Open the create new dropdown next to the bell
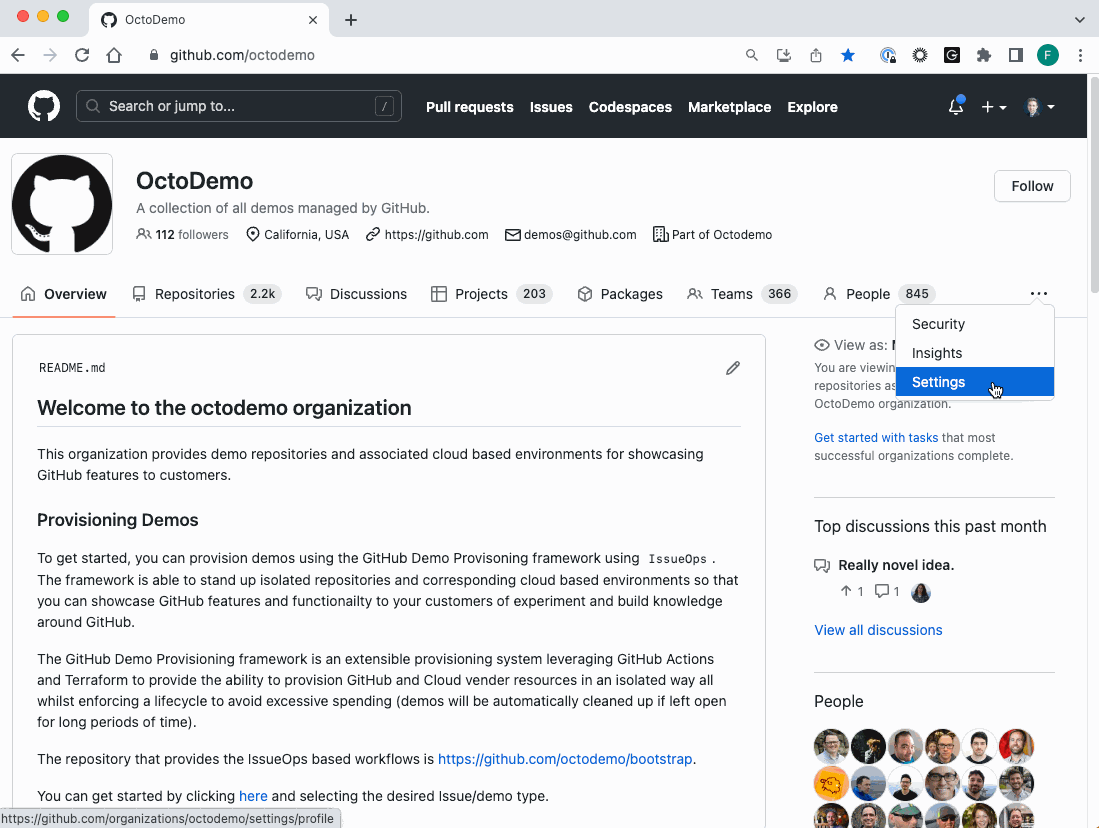Screen dimensions: 1099x828 click(x=994, y=106)
